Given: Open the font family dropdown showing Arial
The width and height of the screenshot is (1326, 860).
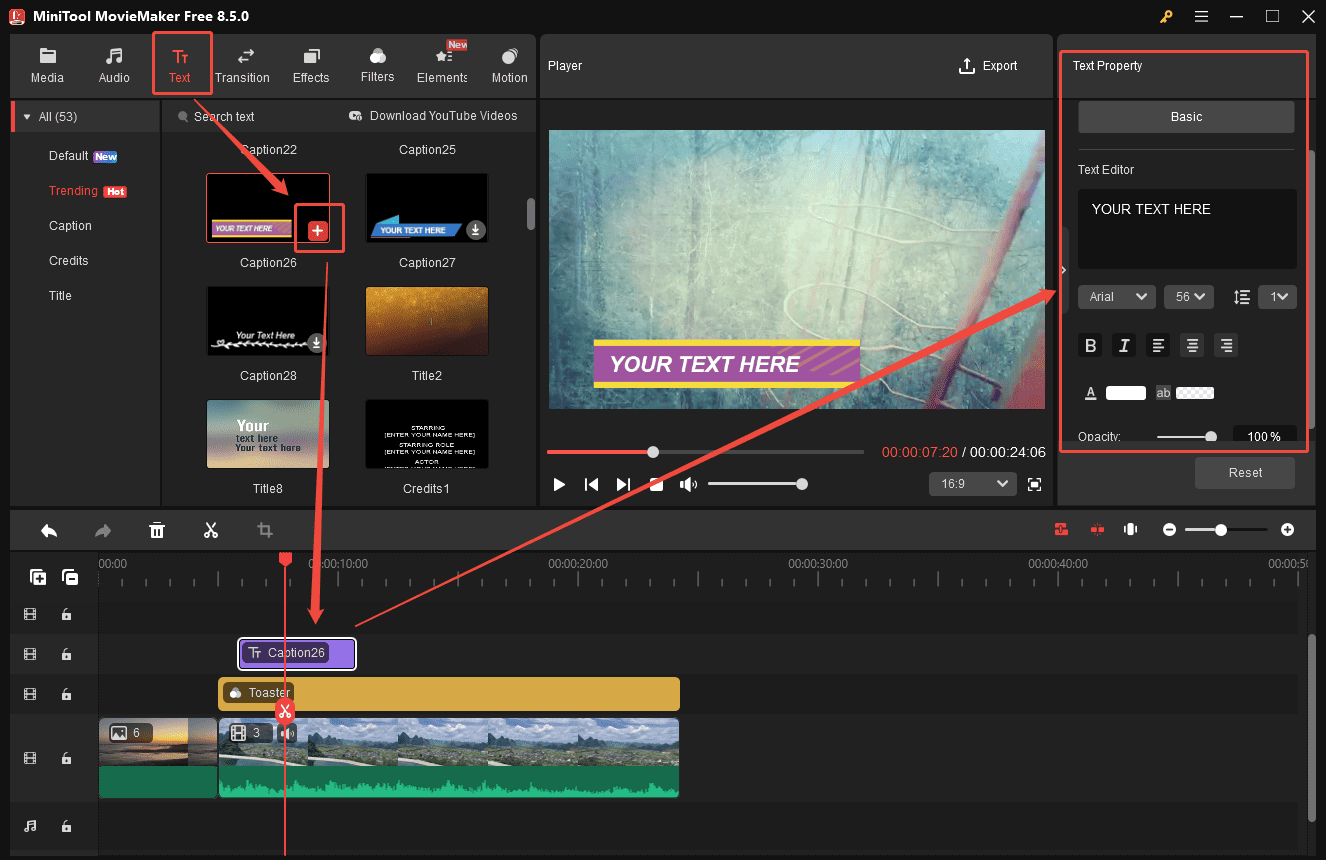Looking at the screenshot, I should [x=1116, y=296].
